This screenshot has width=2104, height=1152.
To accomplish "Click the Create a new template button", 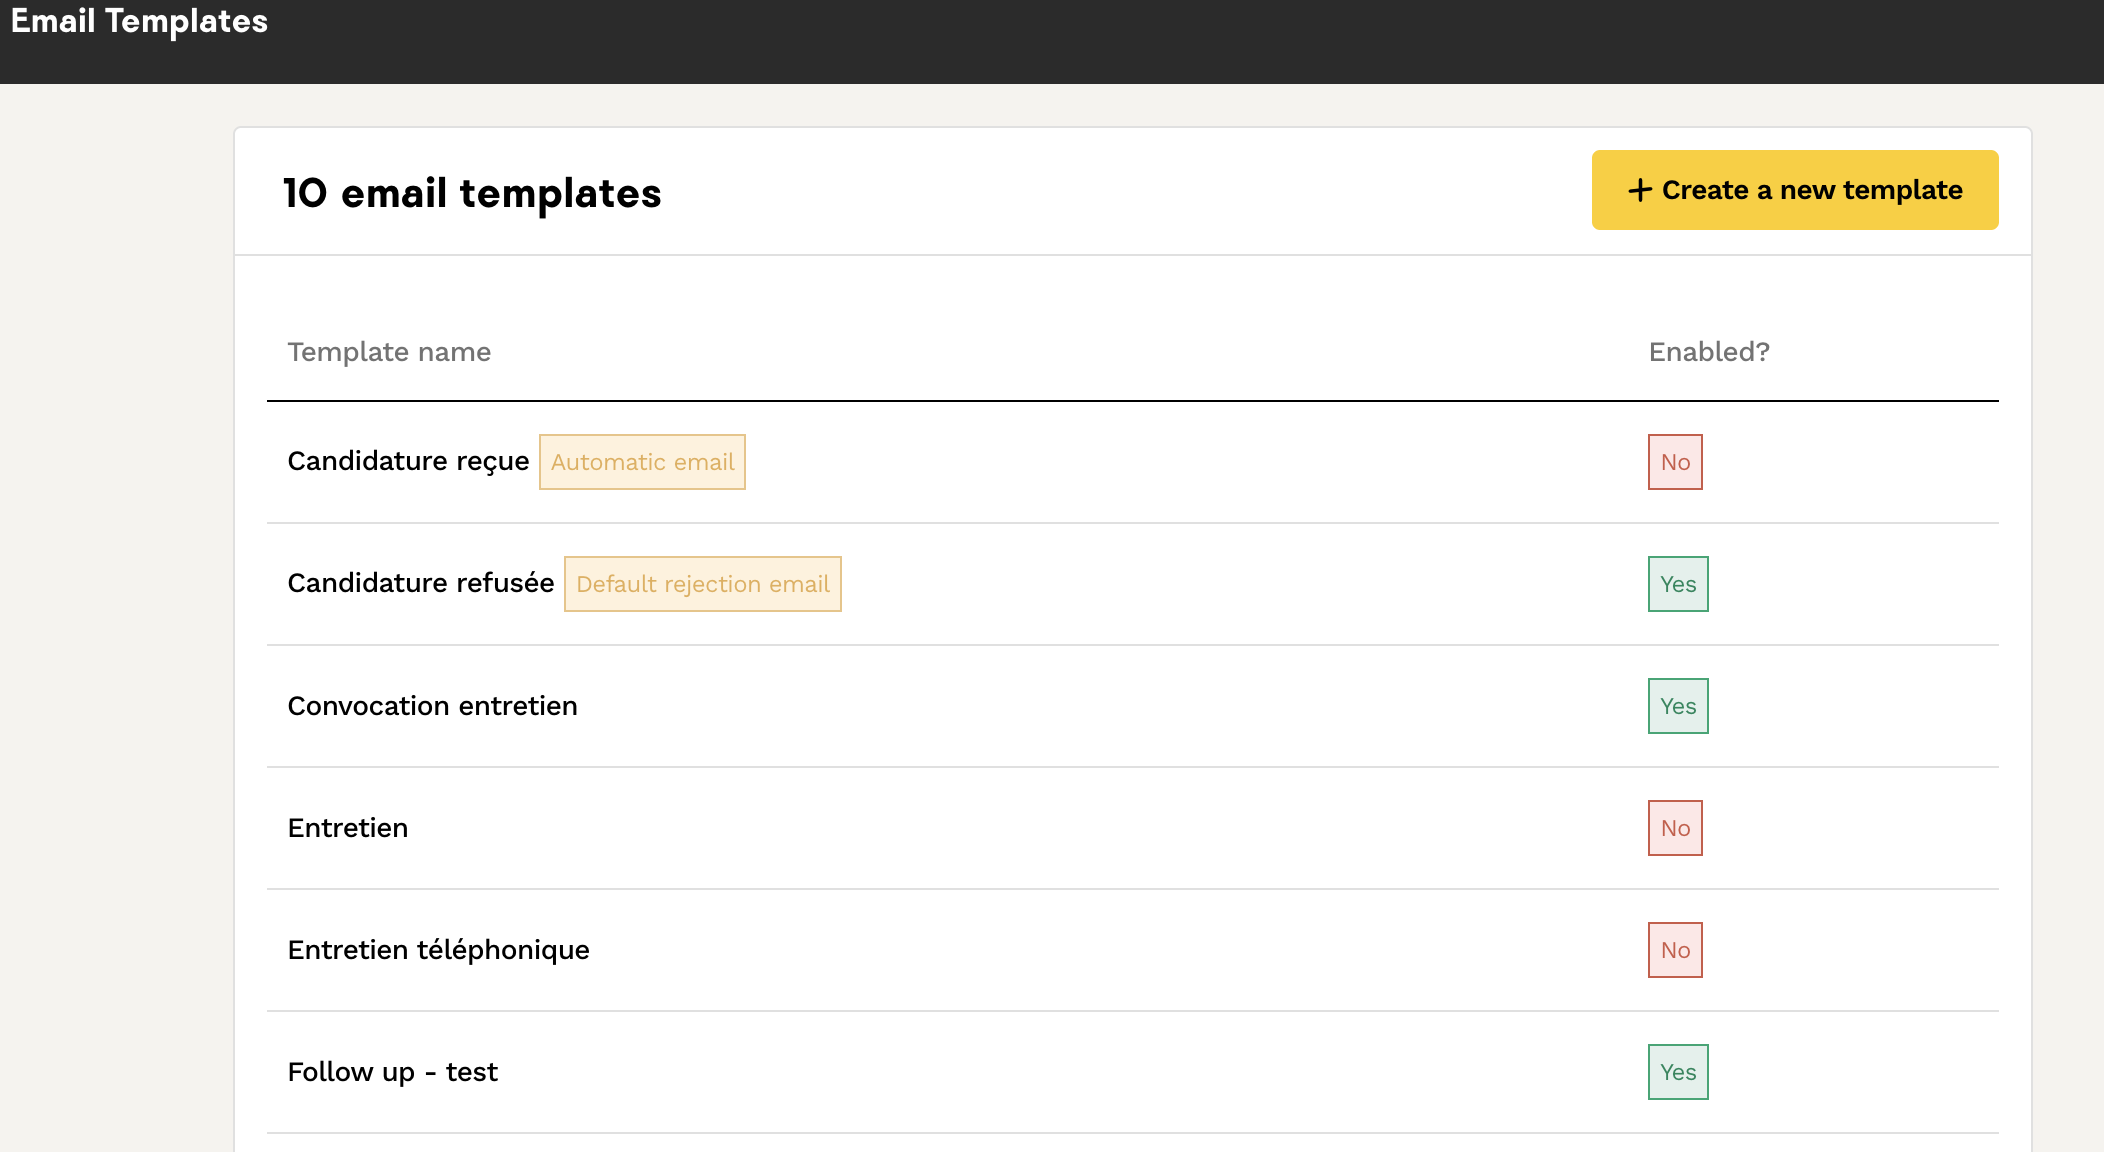I will [1795, 190].
